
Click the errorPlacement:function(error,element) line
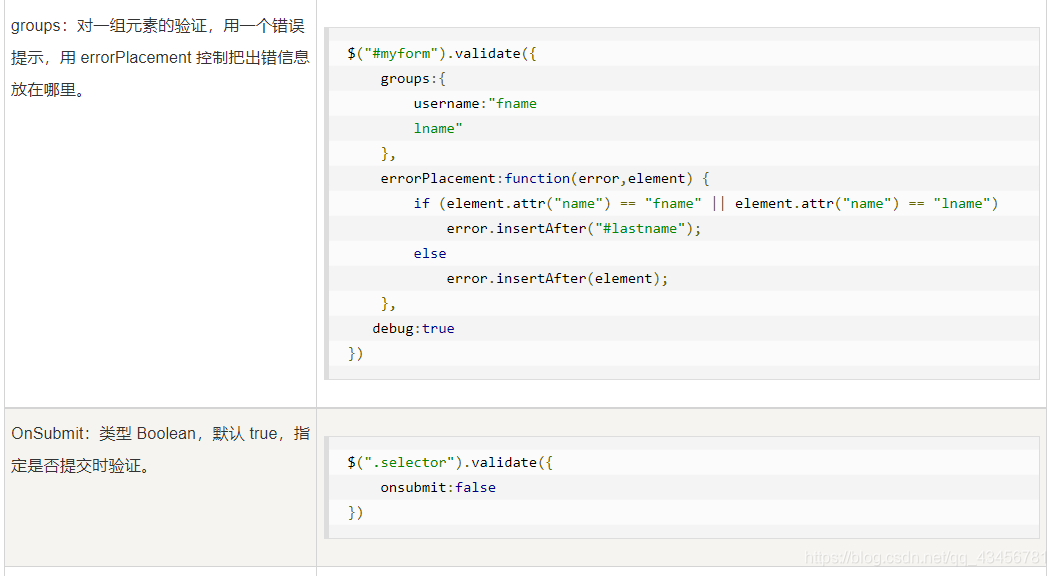click(x=545, y=178)
